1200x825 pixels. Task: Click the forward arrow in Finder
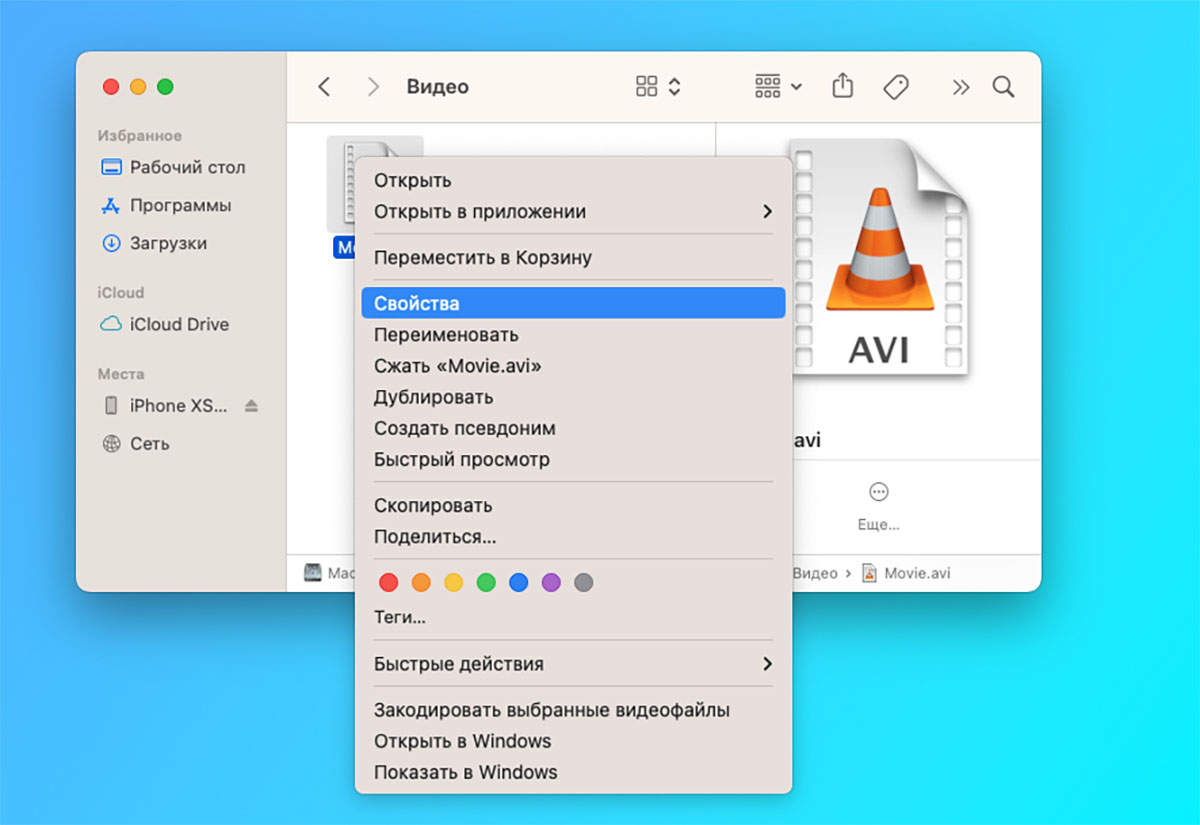tap(373, 87)
